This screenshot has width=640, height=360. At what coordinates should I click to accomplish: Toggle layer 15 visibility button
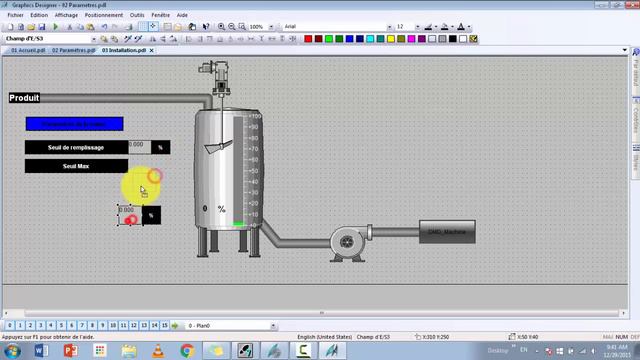(164, 326)
